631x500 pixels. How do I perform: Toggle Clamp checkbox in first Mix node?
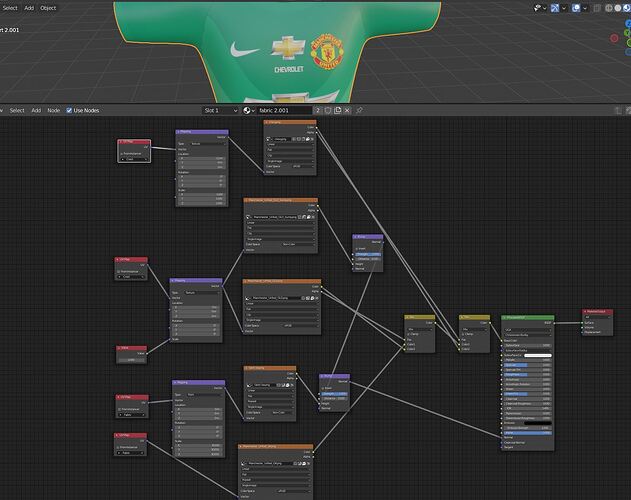[x=409, y=334]
